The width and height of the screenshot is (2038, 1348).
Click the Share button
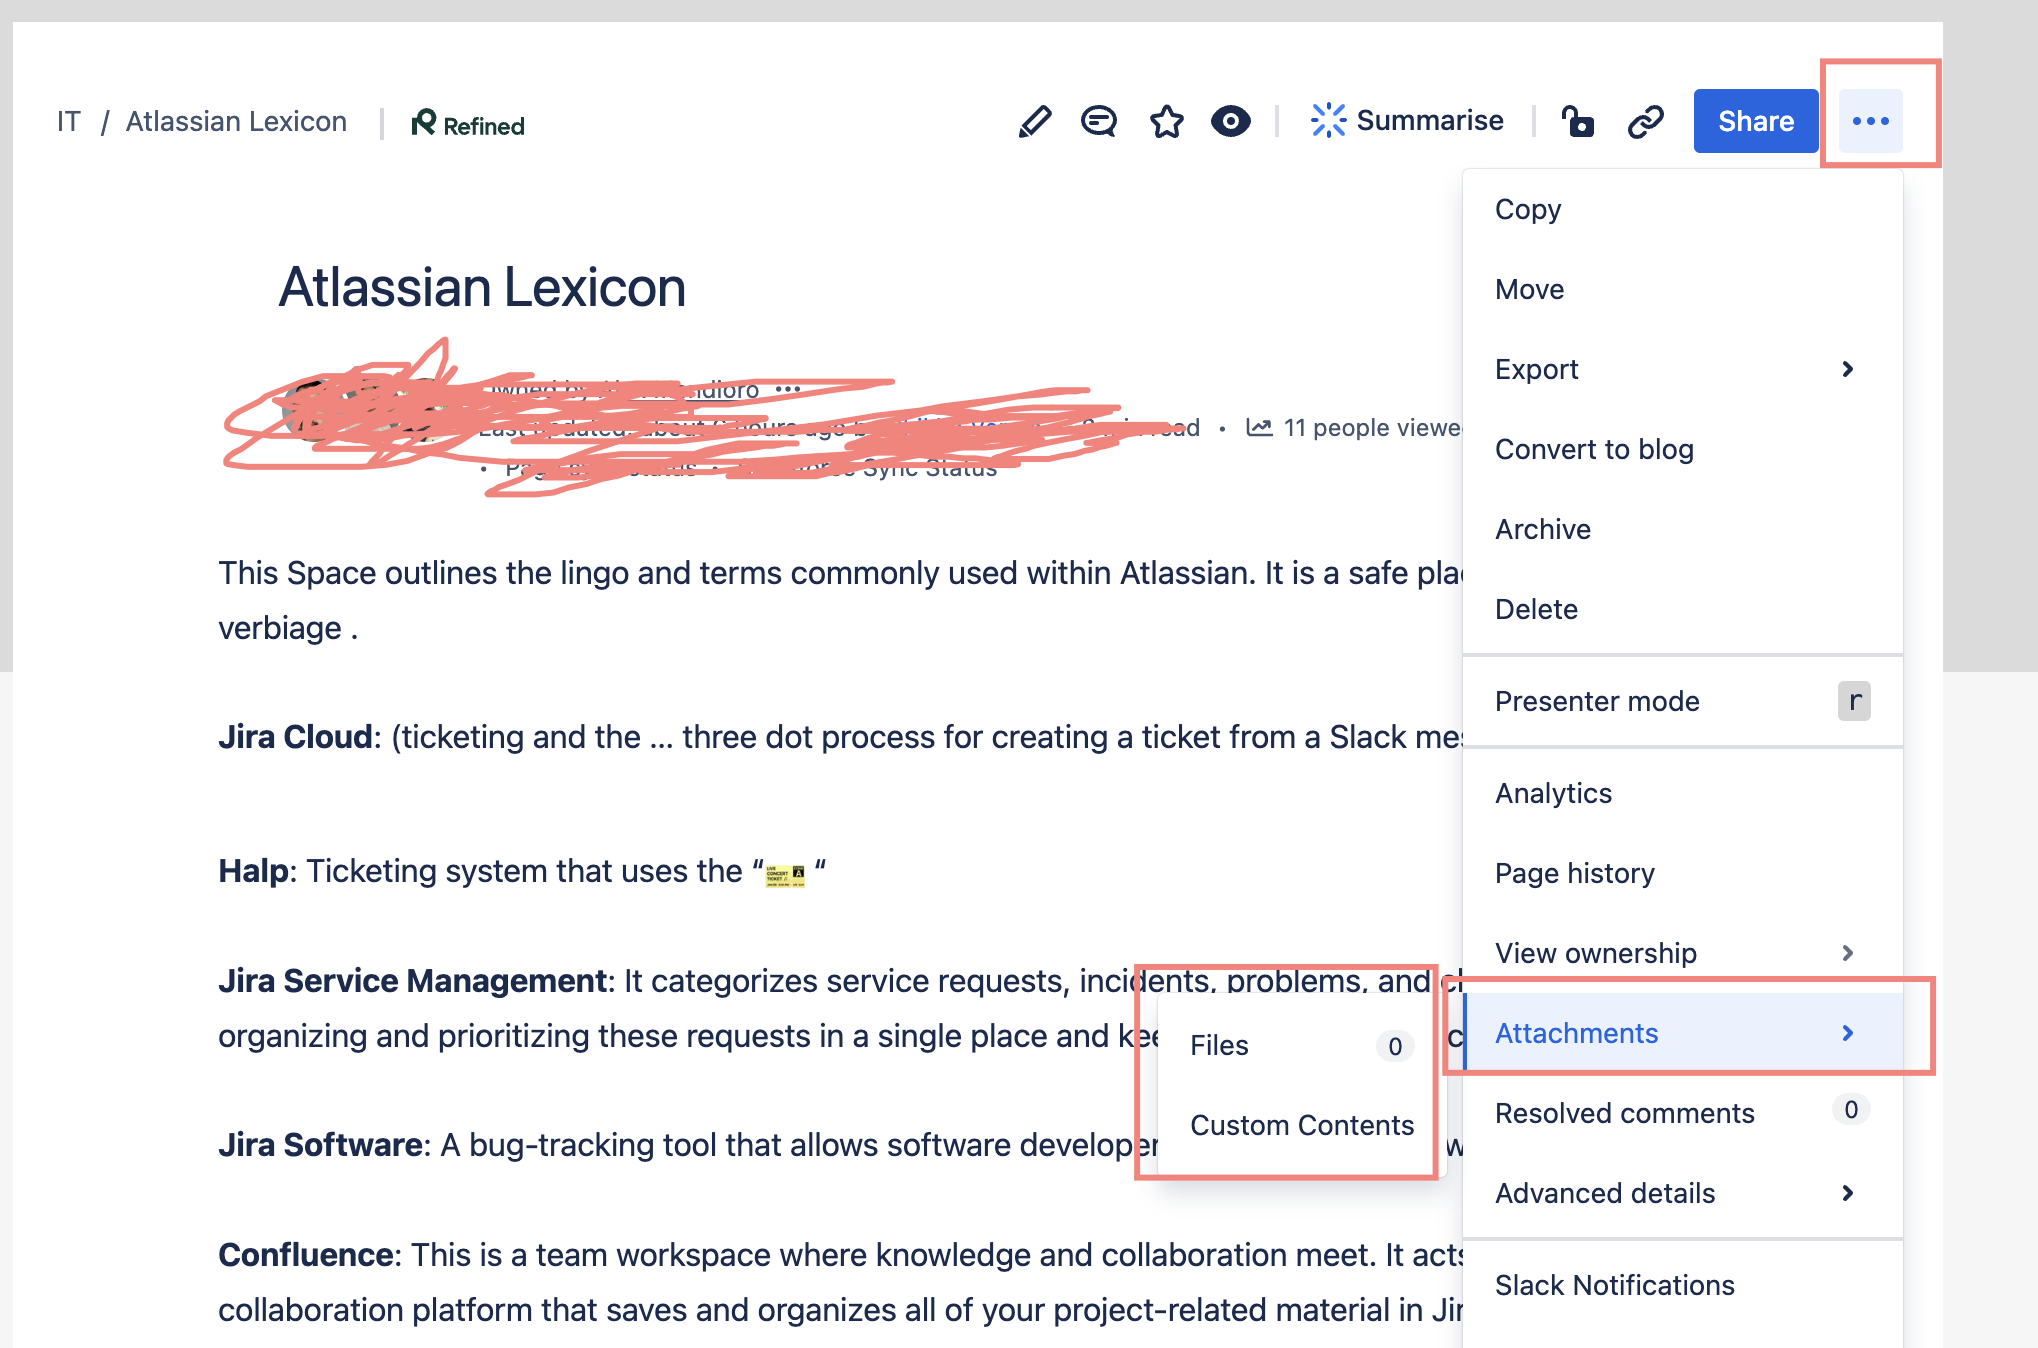tap(1755, 121)
